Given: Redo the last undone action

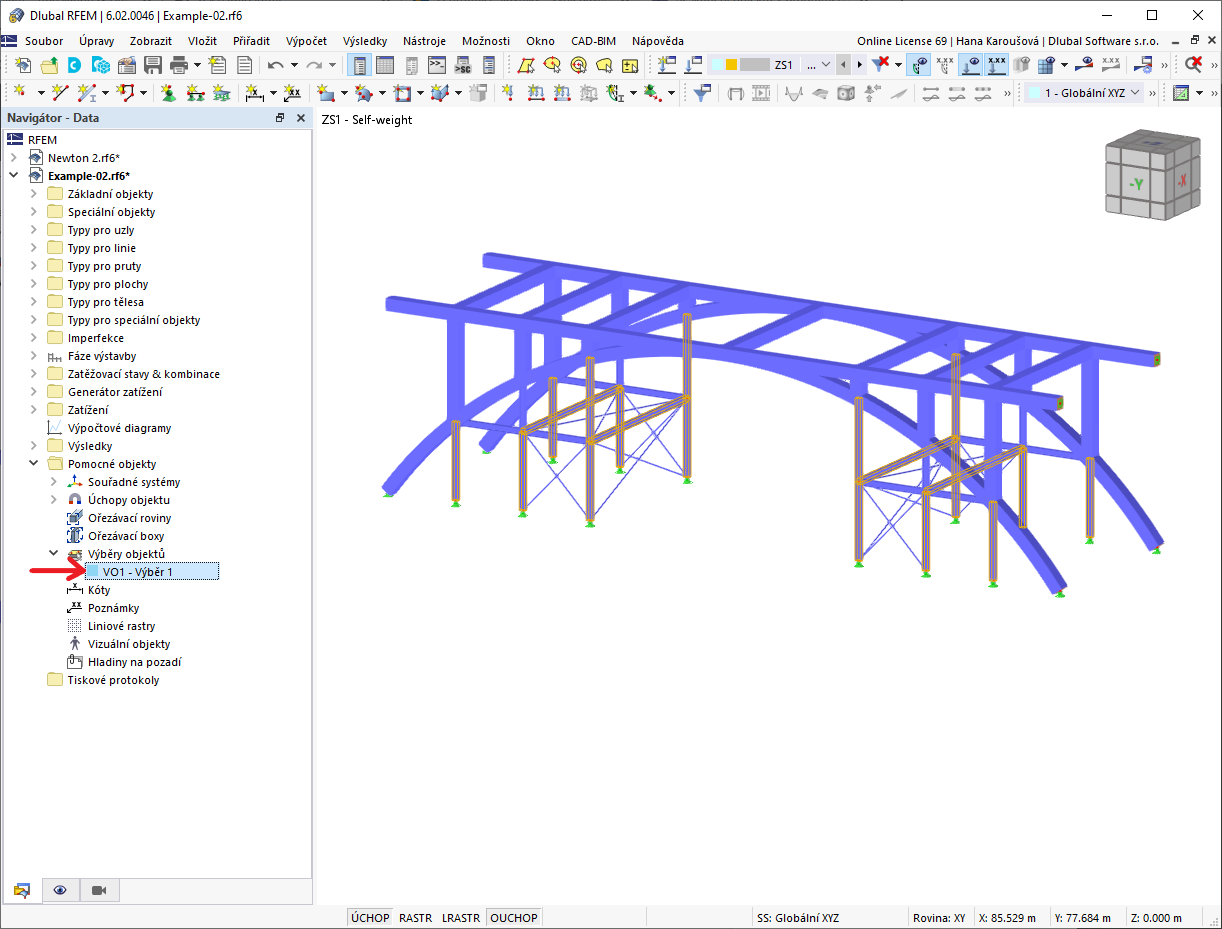Looking at the screenshot, I should [x=314, y=65].
